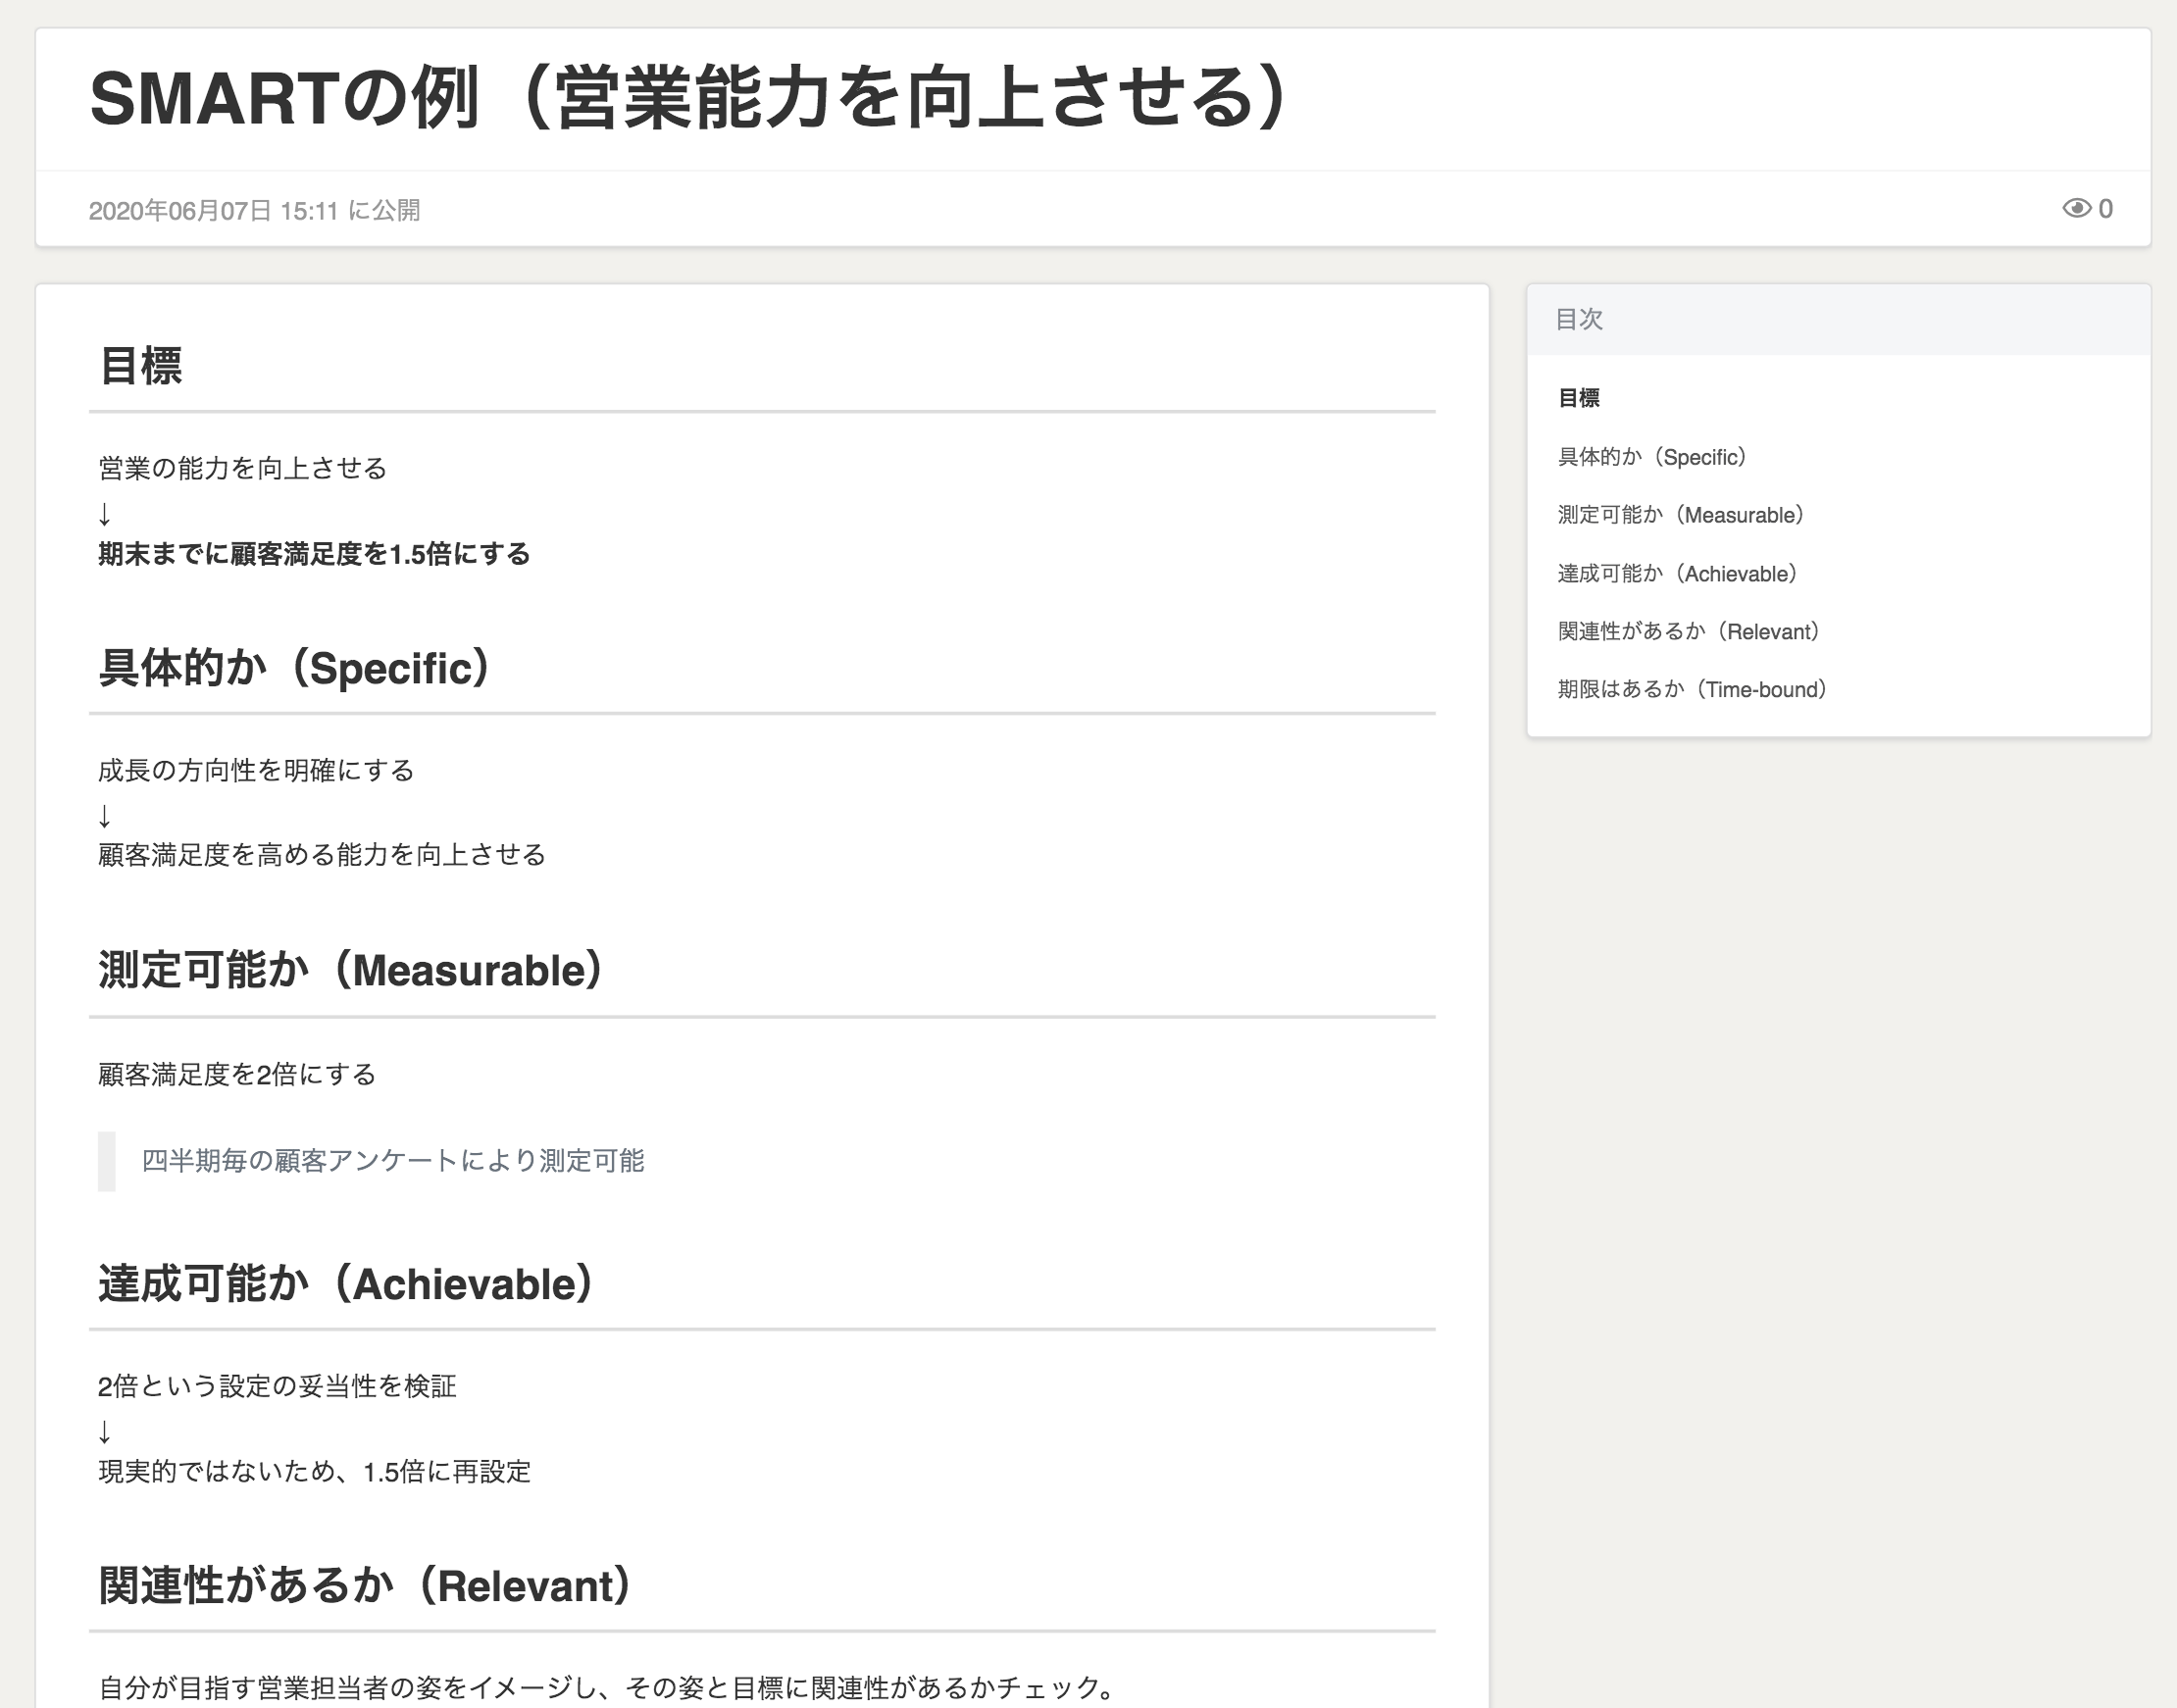This screenshot has width=2177, height=1708.
Task: Click the article title SMARTの例
Action: (688, 98)
